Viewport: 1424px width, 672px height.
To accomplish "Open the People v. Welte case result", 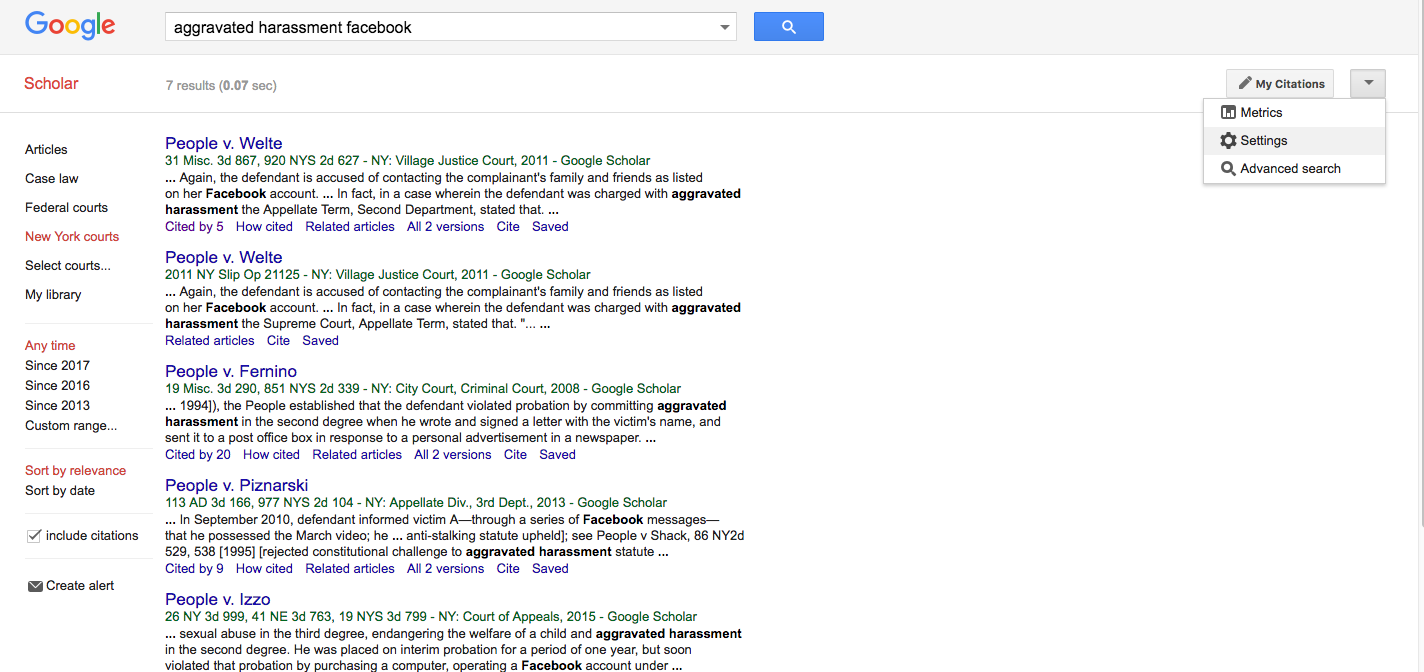I will click(223, 143).
